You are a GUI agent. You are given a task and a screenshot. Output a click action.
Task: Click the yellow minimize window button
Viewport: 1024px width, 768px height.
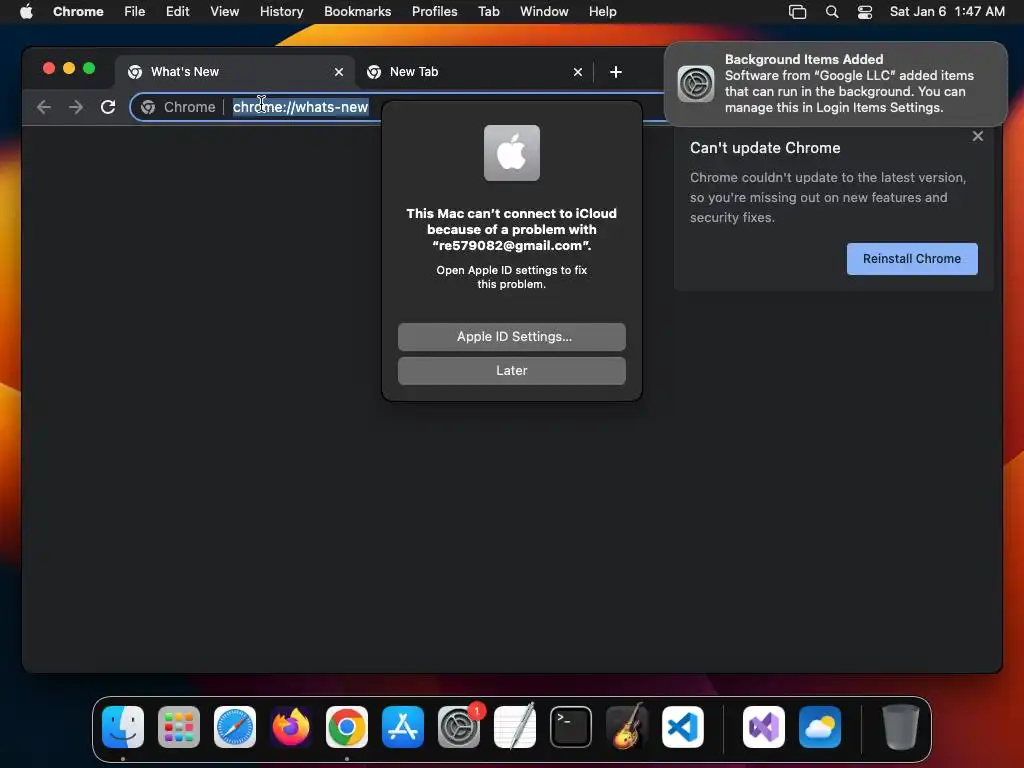pos(69,69)
